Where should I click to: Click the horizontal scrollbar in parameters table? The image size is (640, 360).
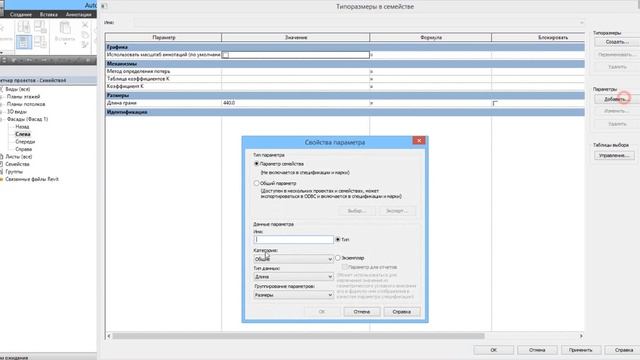point(298,336)
